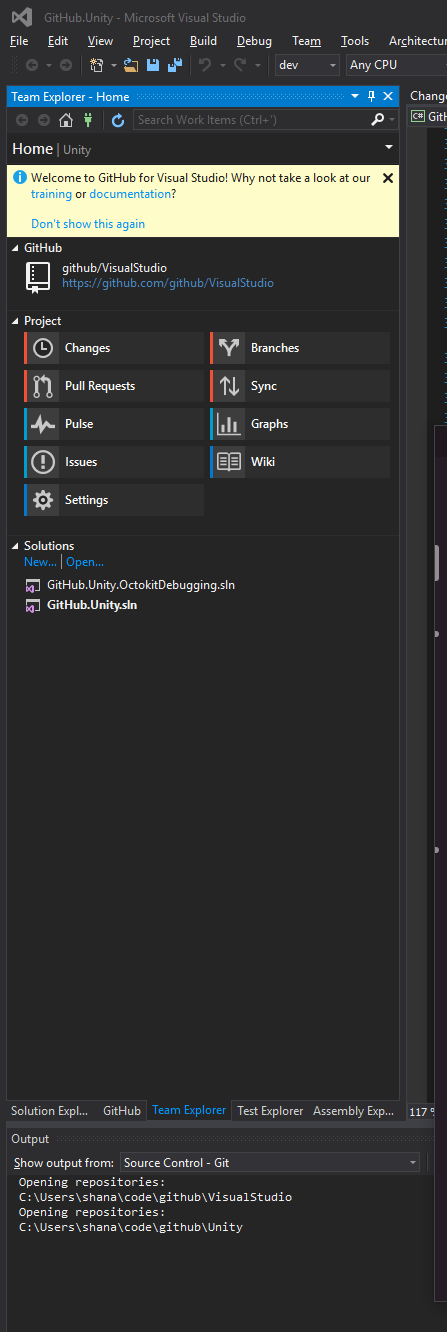Collapse the GitHub section
Screen dimensions: 447x1332
click(15, 247)
